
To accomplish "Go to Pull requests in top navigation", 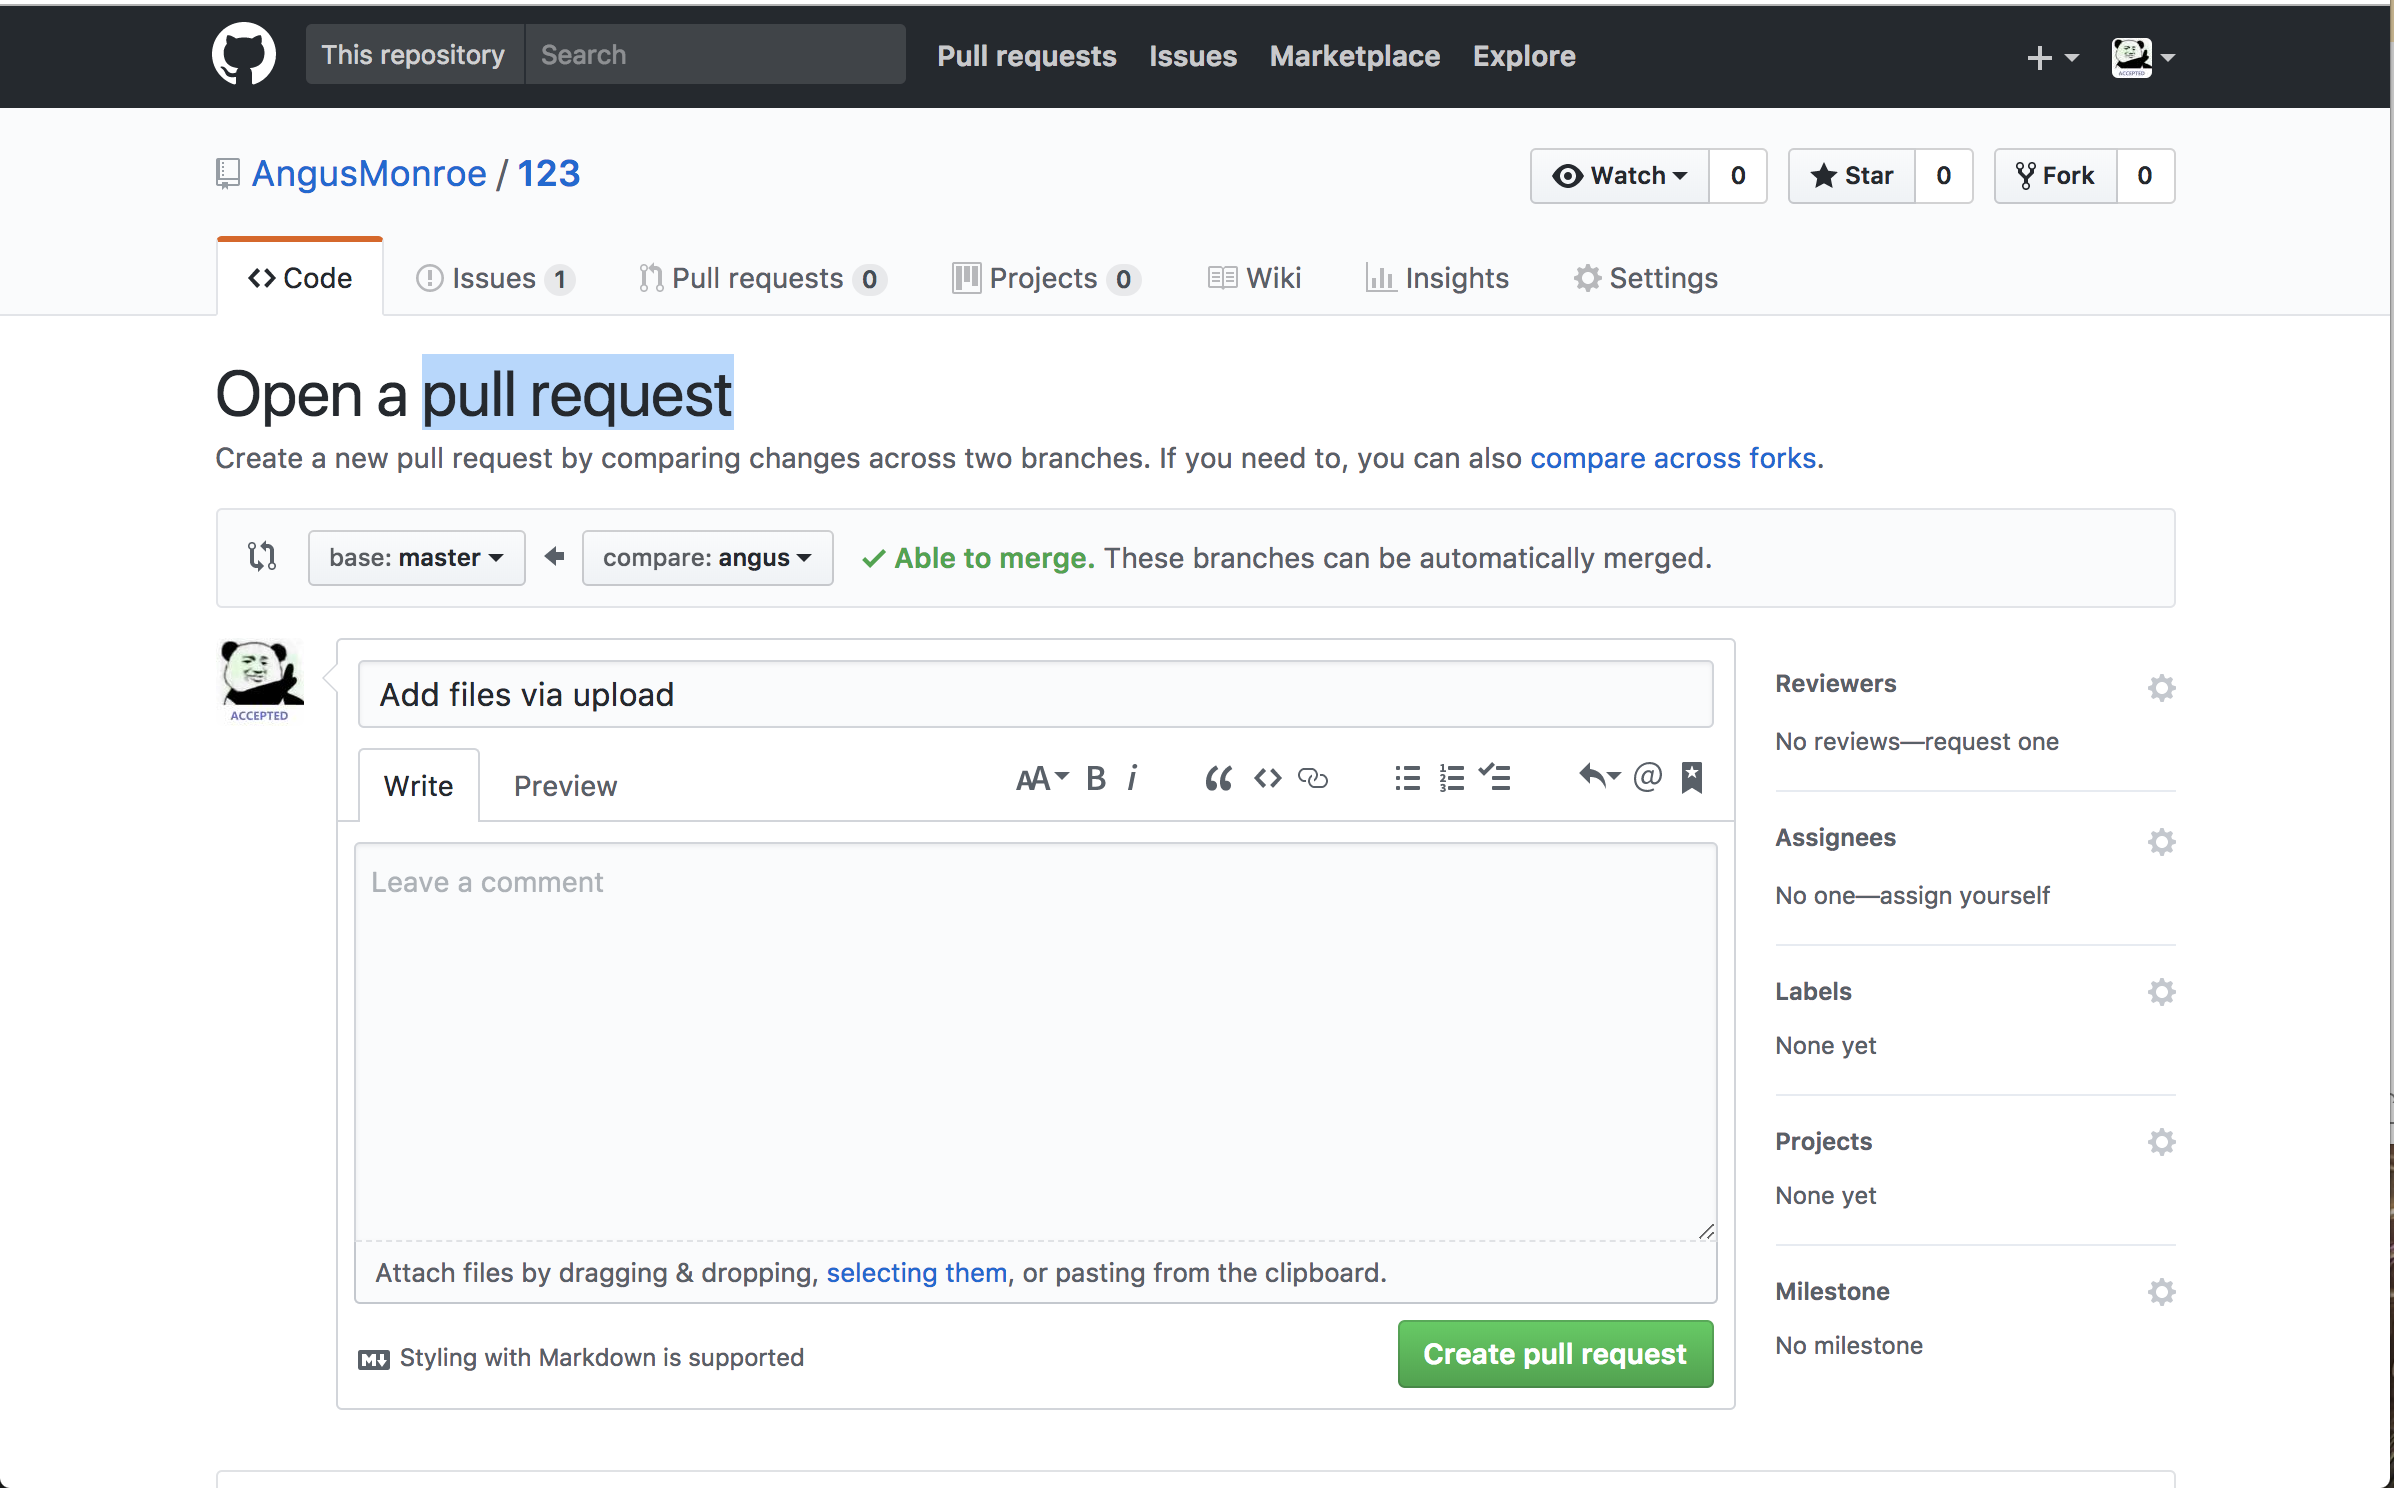I will point(1026,56).
